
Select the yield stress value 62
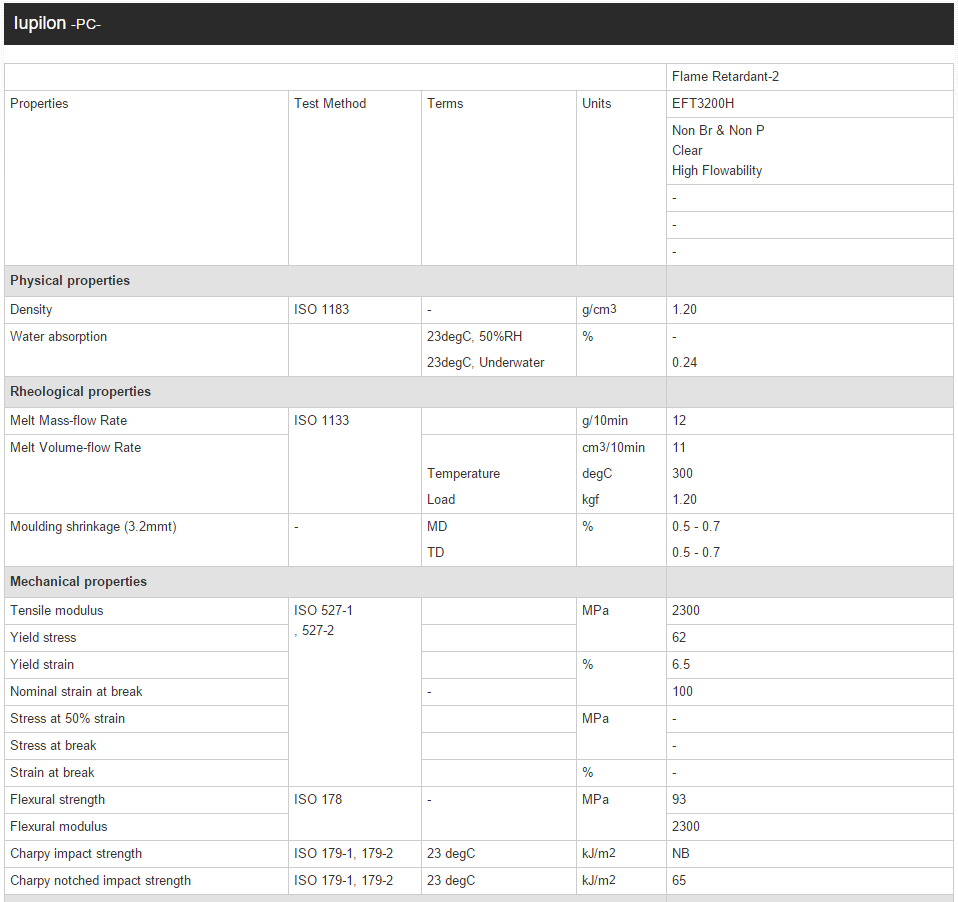pos(679,637)
